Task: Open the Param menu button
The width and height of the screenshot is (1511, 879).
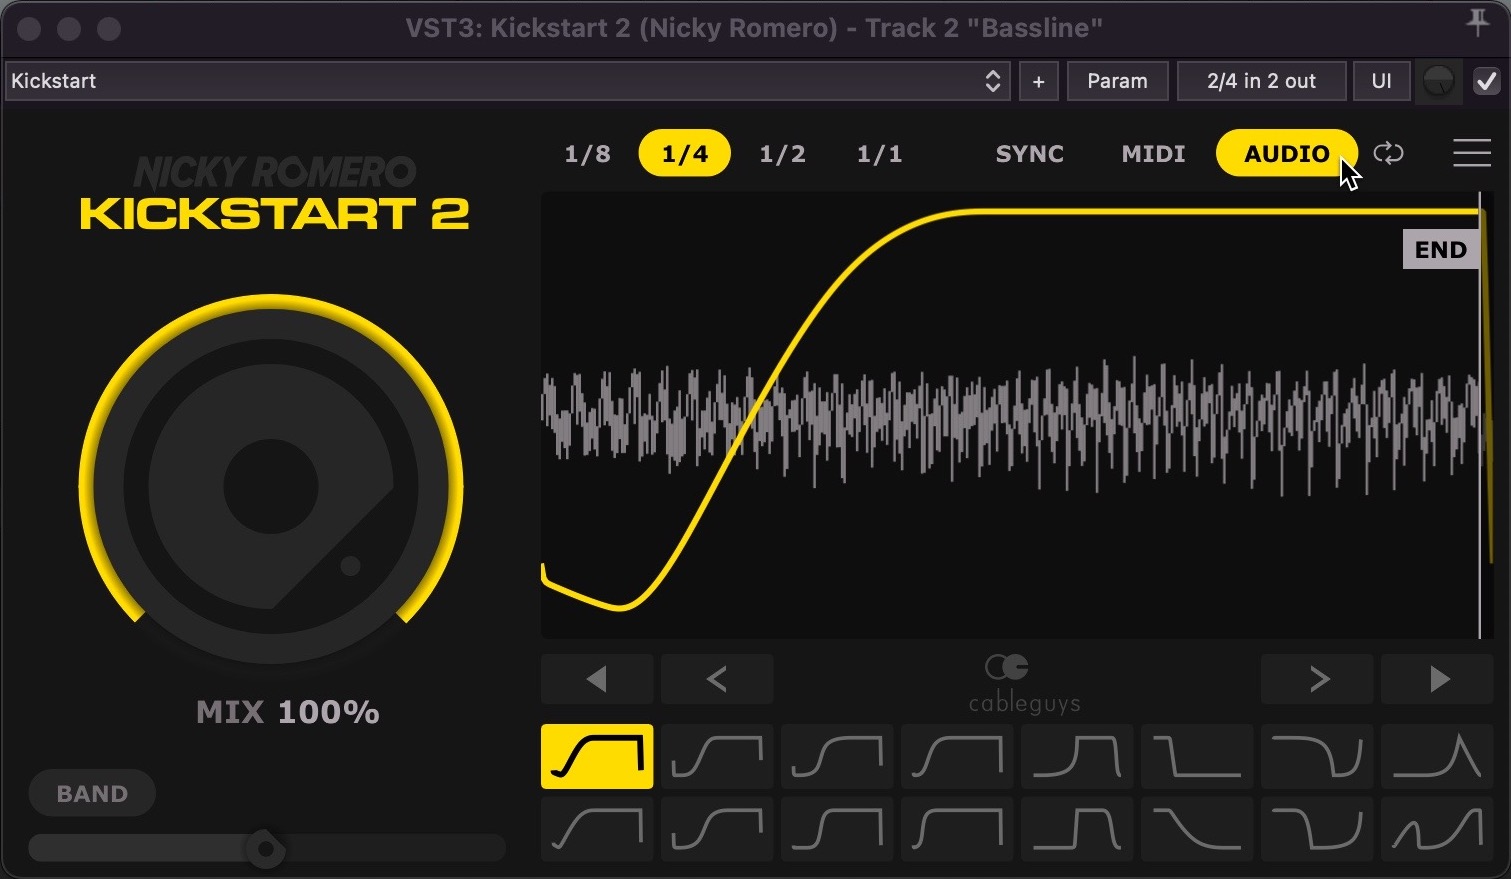Action: [x=1117, y=81]
